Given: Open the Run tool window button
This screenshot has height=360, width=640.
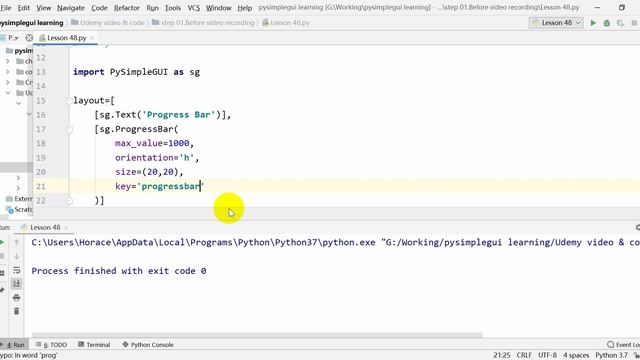Looking at the screenshot, I should 15,345.
